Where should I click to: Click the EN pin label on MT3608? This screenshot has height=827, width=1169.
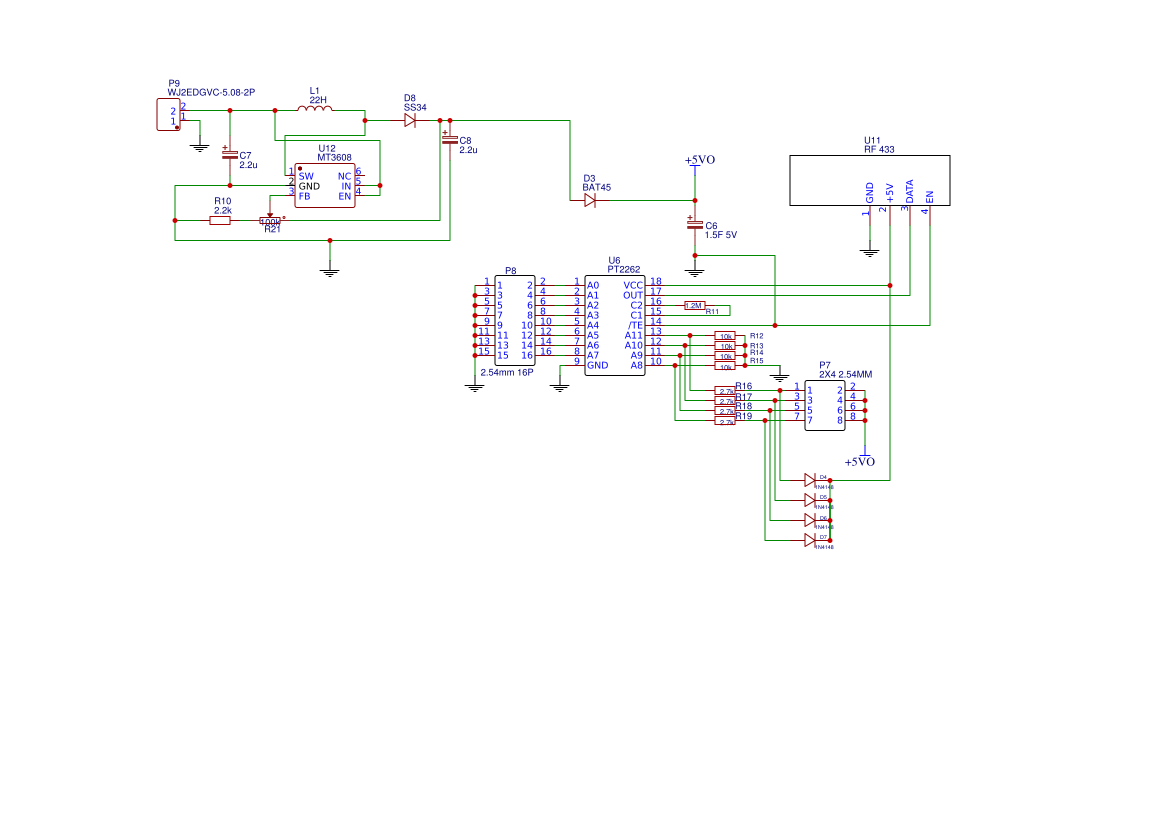344,196
